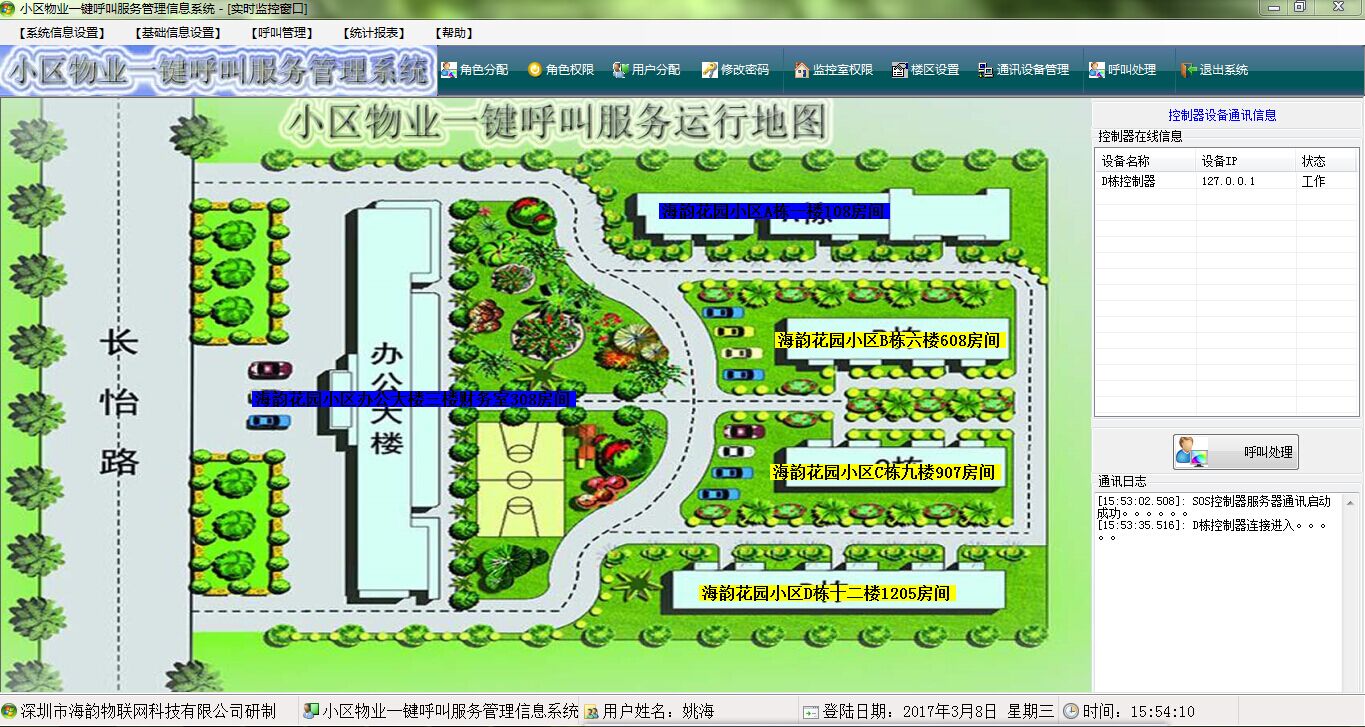Open the 统计报表 menu

point(375,33)
